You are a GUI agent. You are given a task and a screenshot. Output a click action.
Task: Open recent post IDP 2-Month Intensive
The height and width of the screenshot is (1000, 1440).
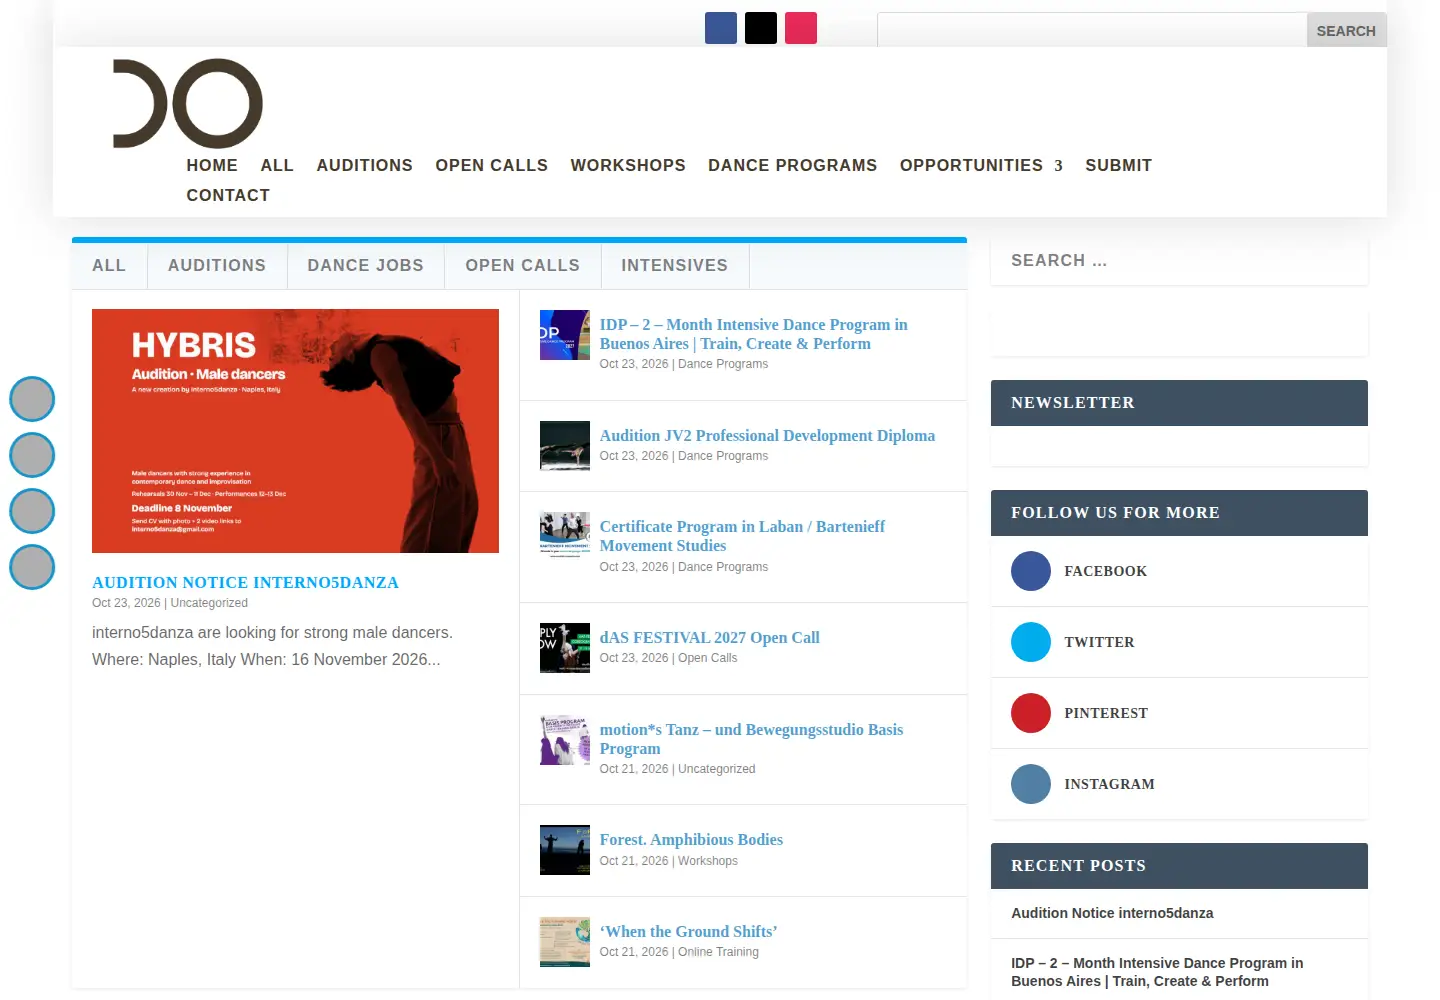point(1157,972)
